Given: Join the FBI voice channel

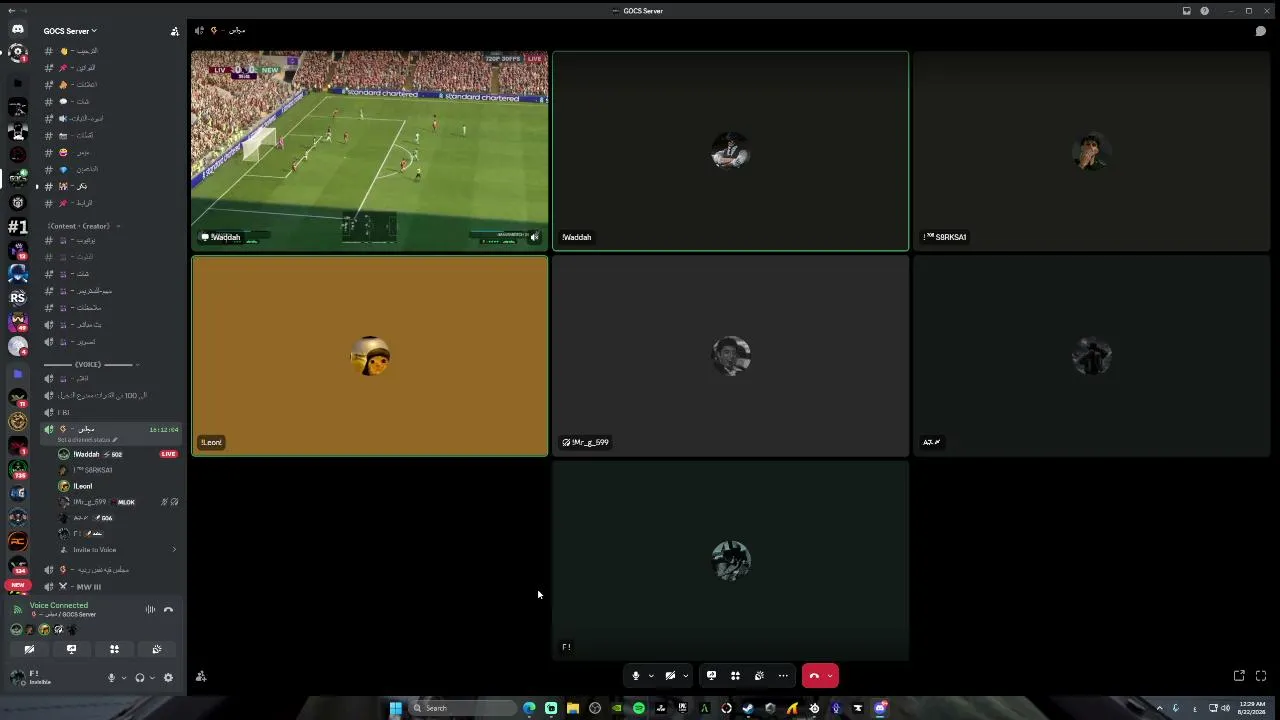Looking at the screenshot, I should pyautogui.click(x=110, y=412).
